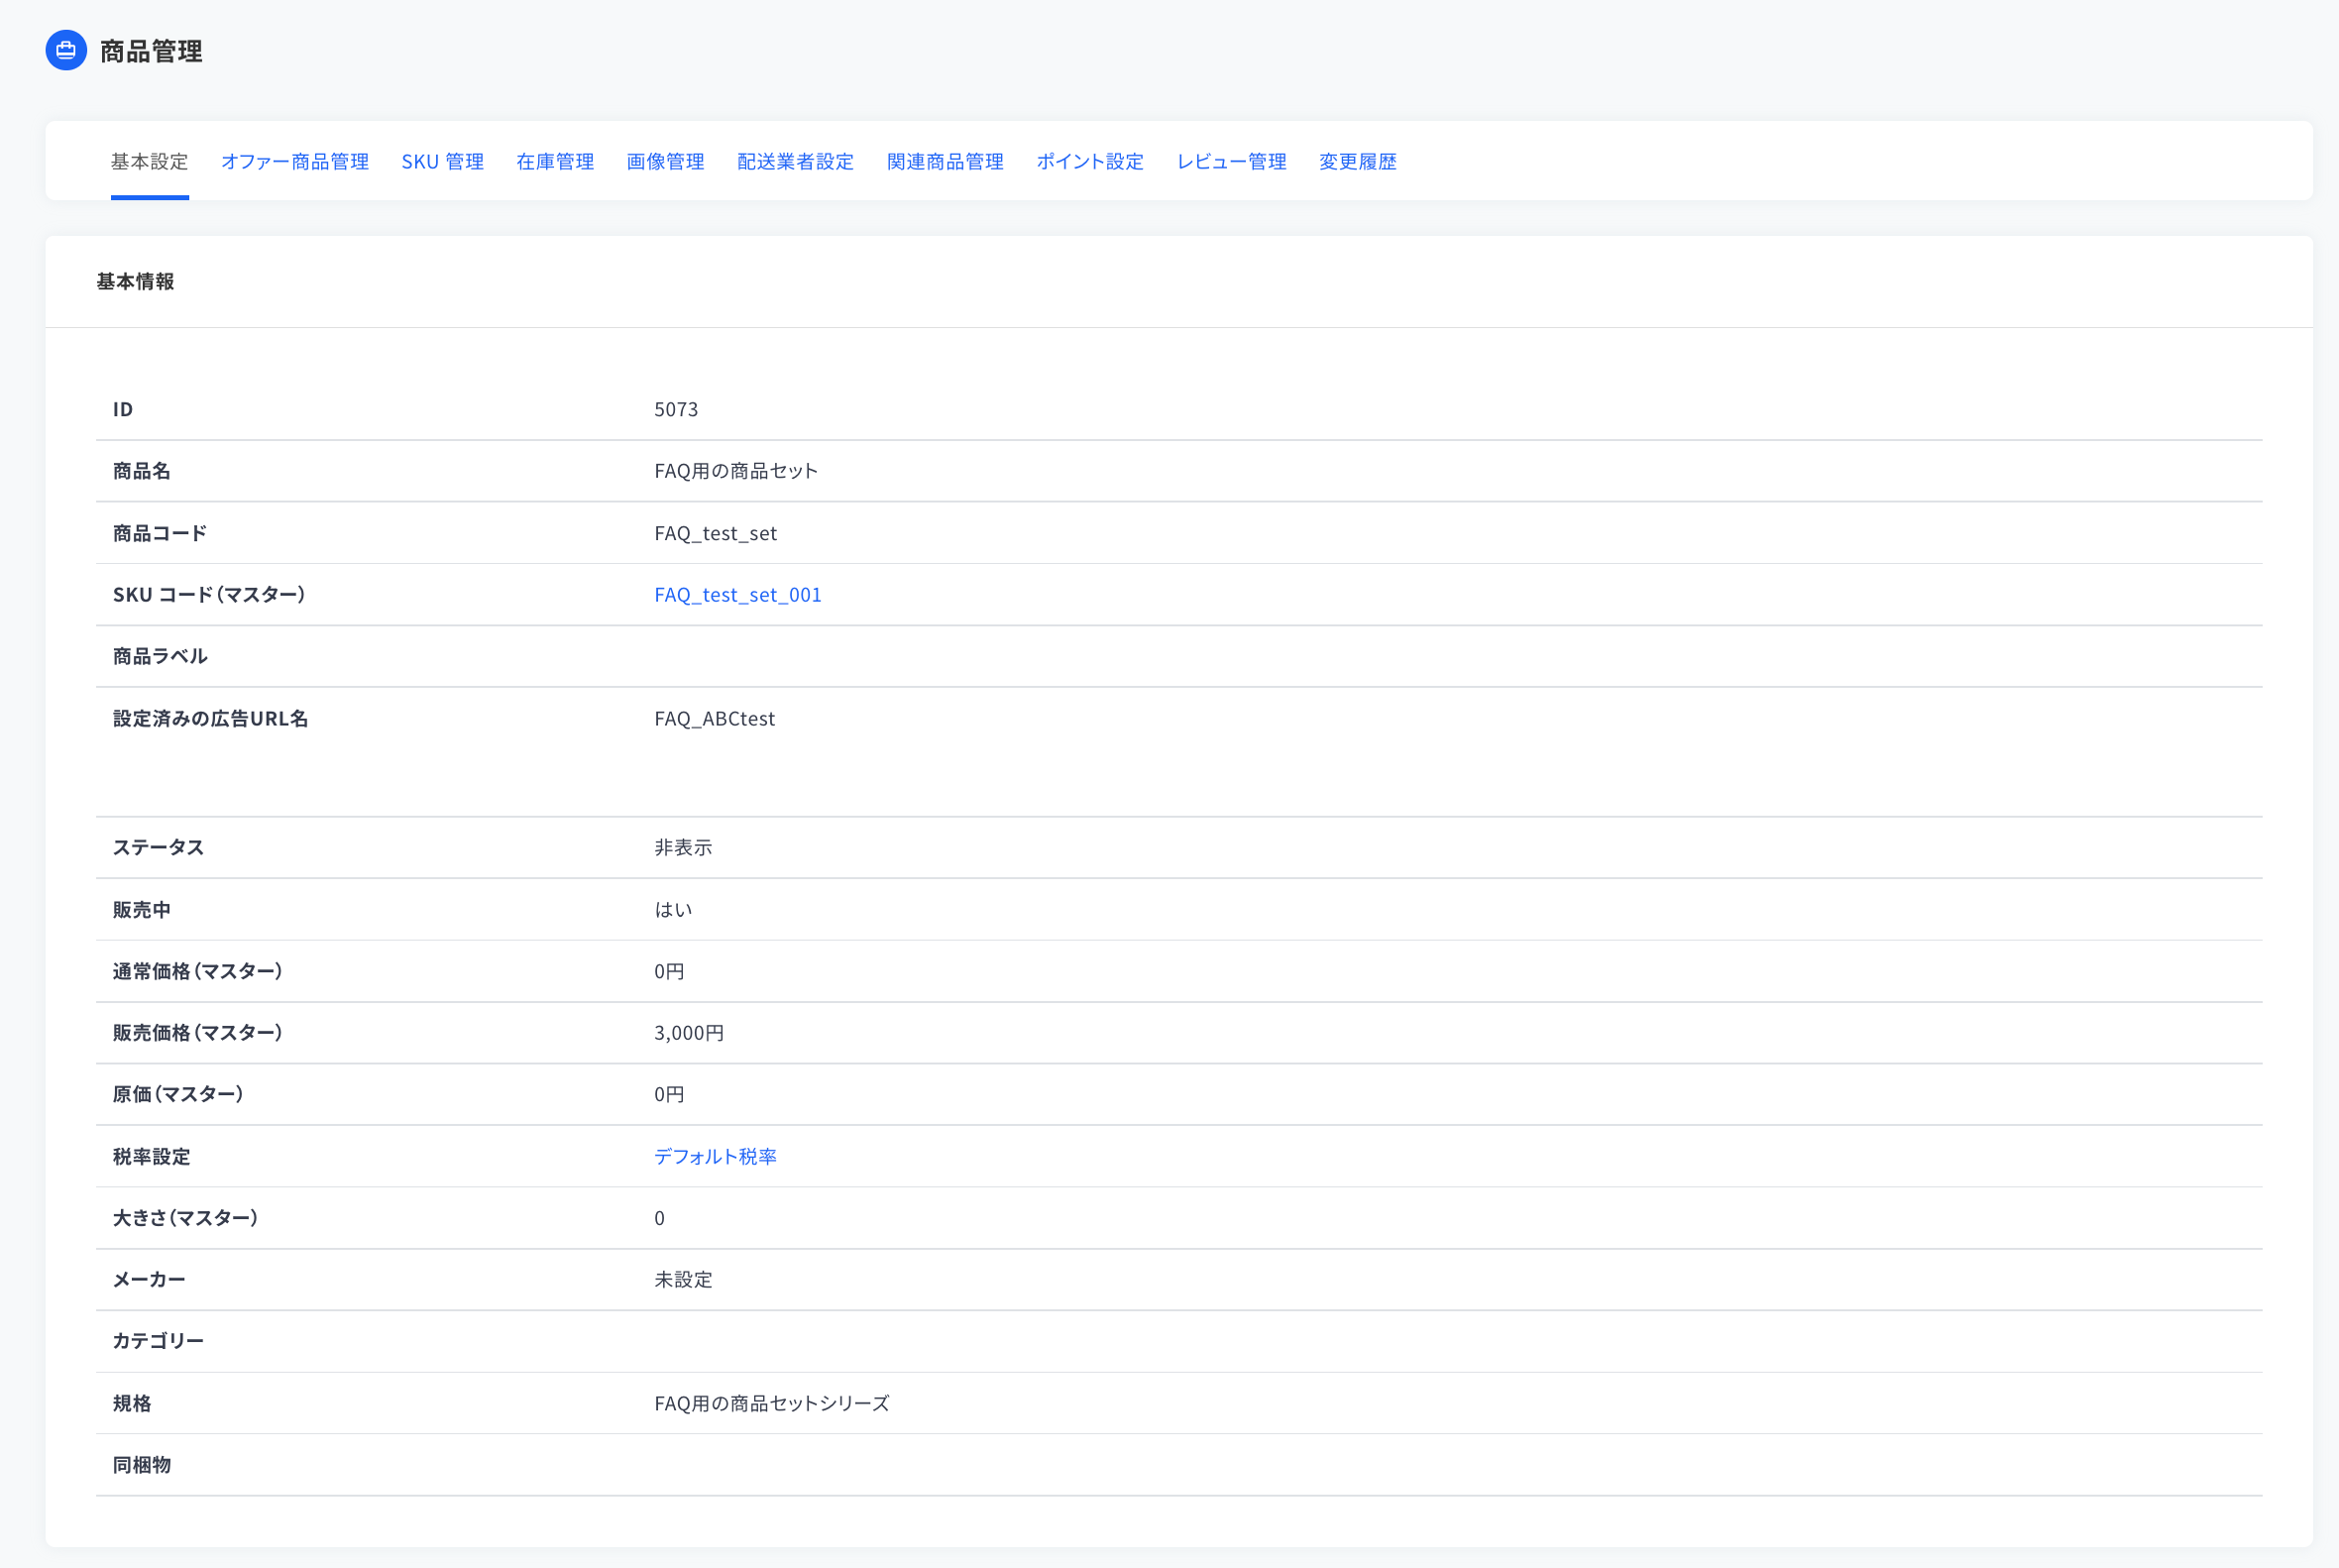Click the 基本情報 section heading

135,281
